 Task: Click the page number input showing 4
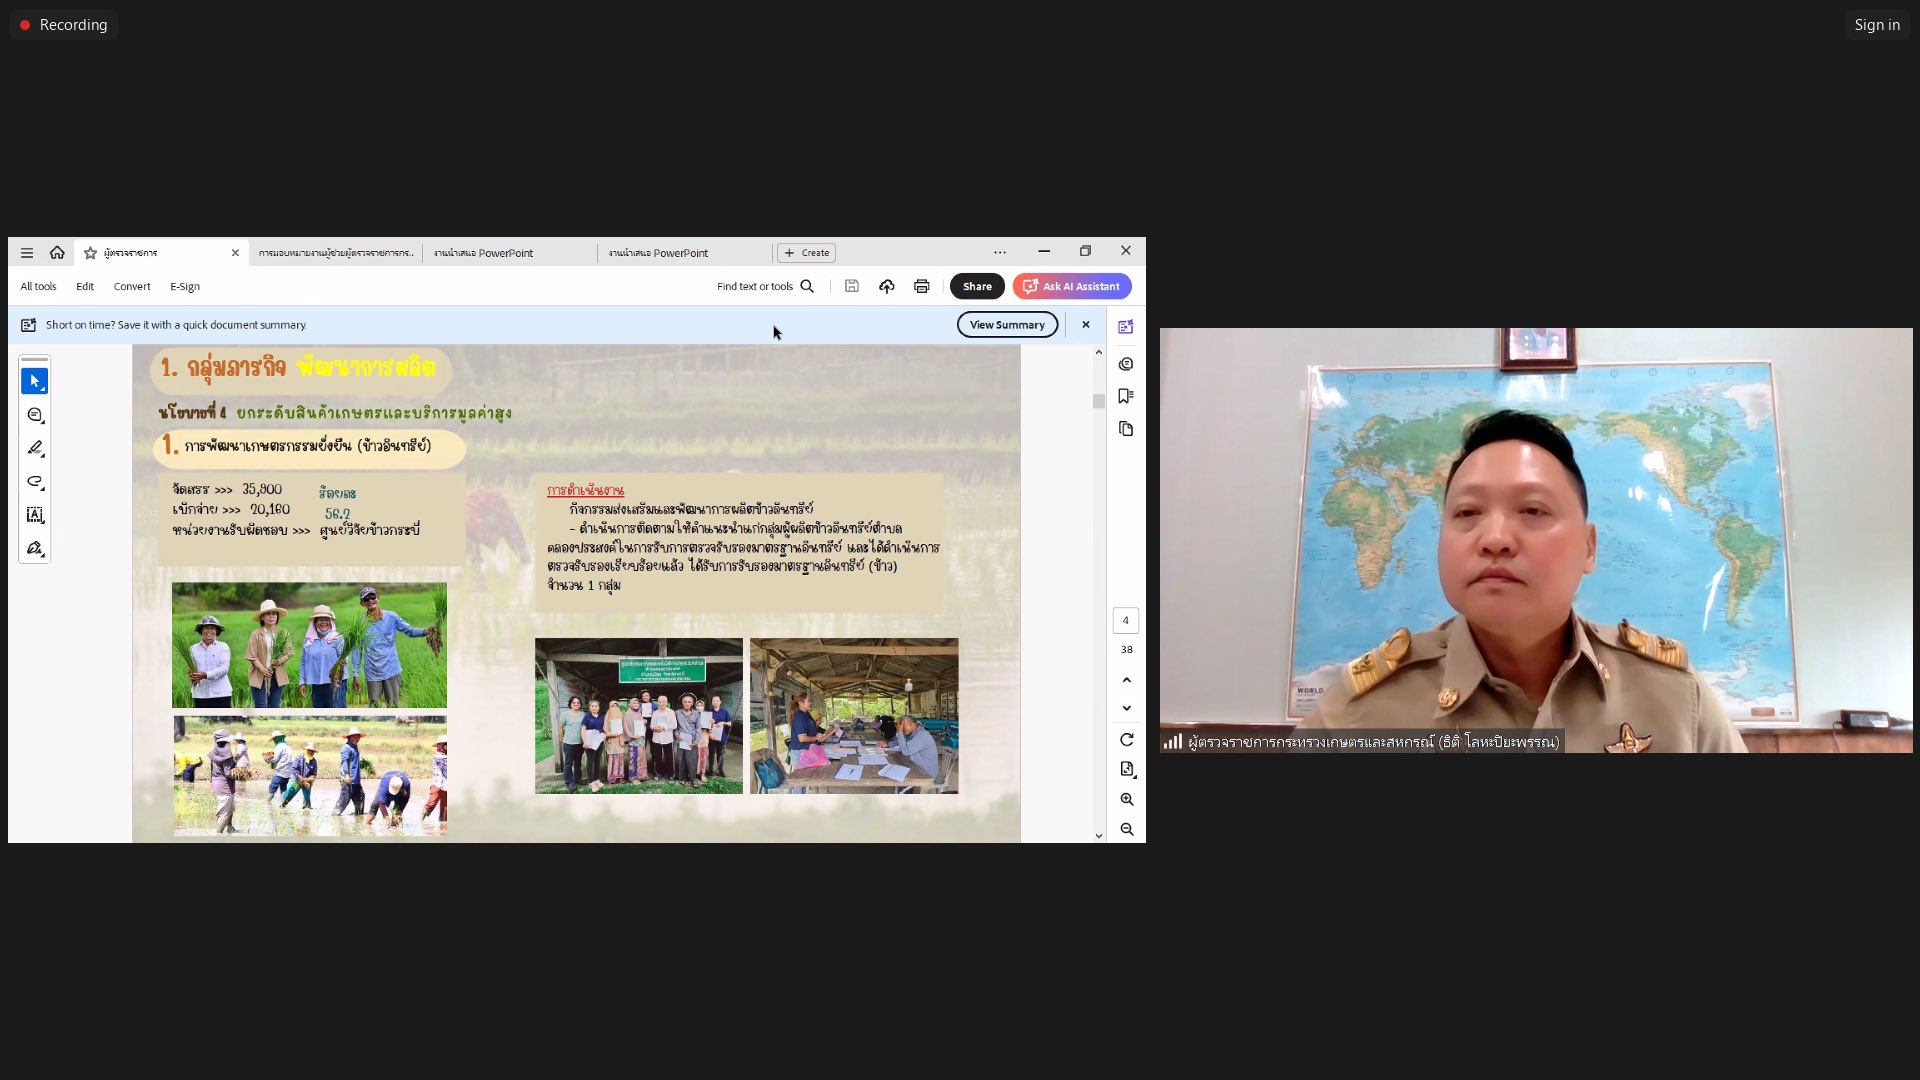click(x=1127, y=620)
